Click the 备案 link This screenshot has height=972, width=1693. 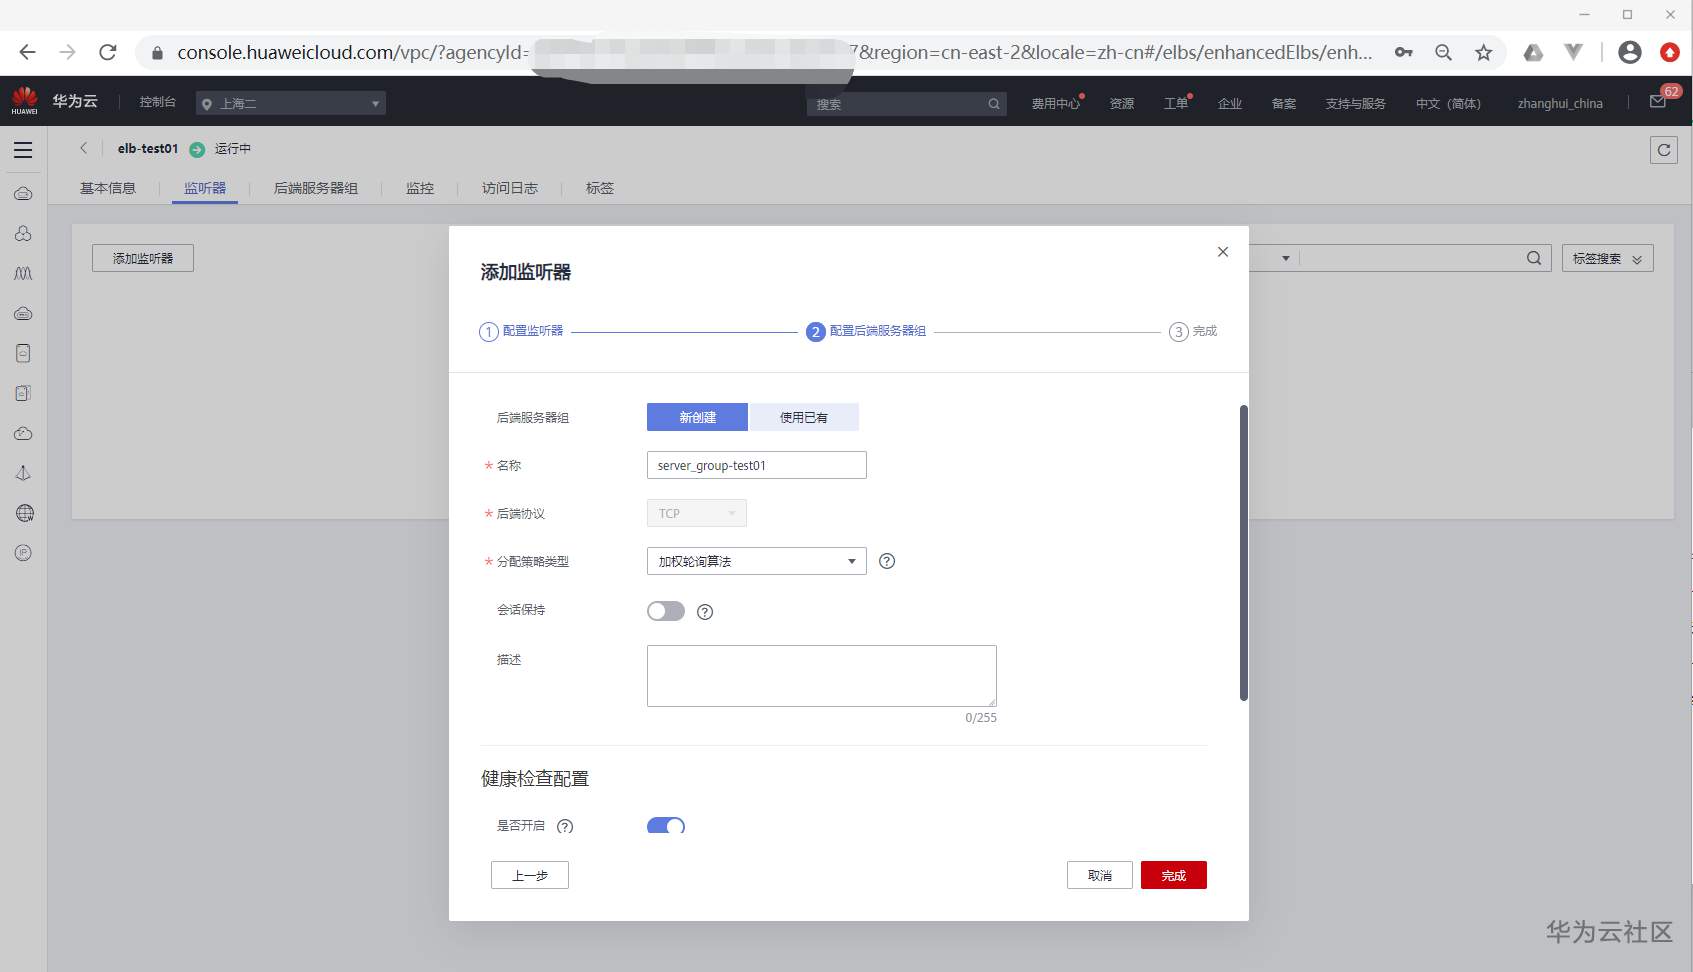[1284, 103]
